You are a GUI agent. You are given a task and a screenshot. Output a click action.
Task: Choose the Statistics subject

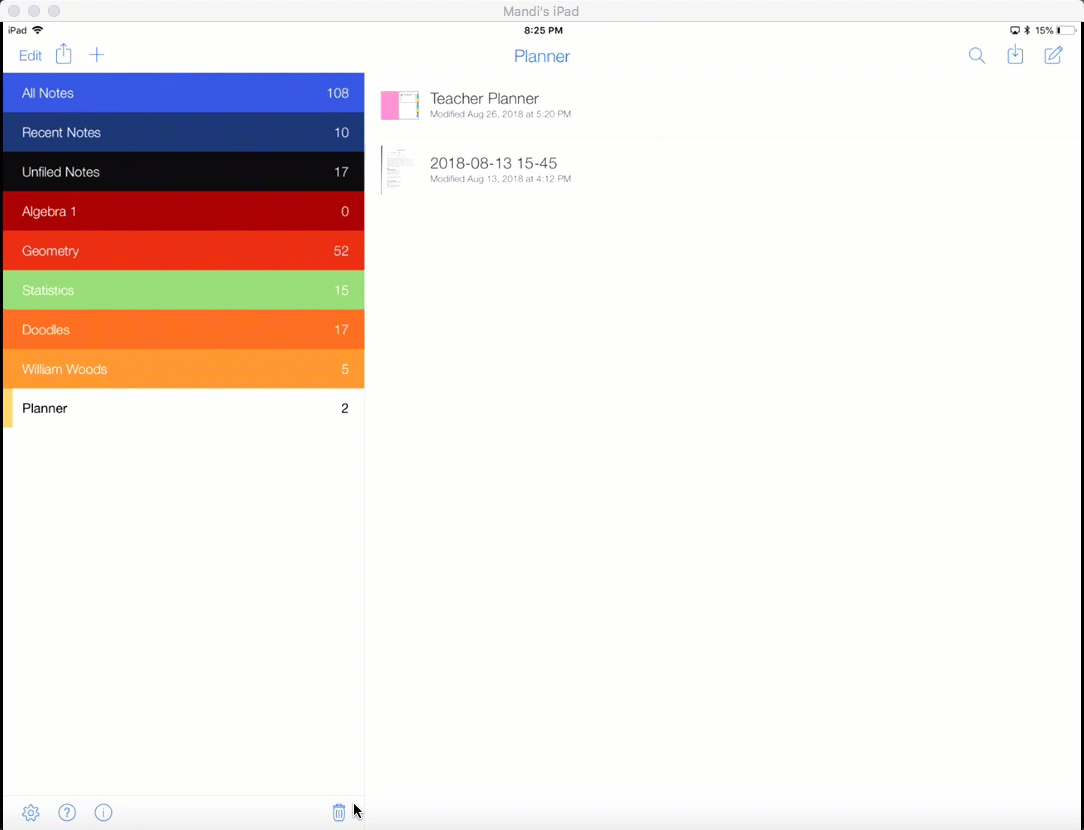(x=183, y=290)
